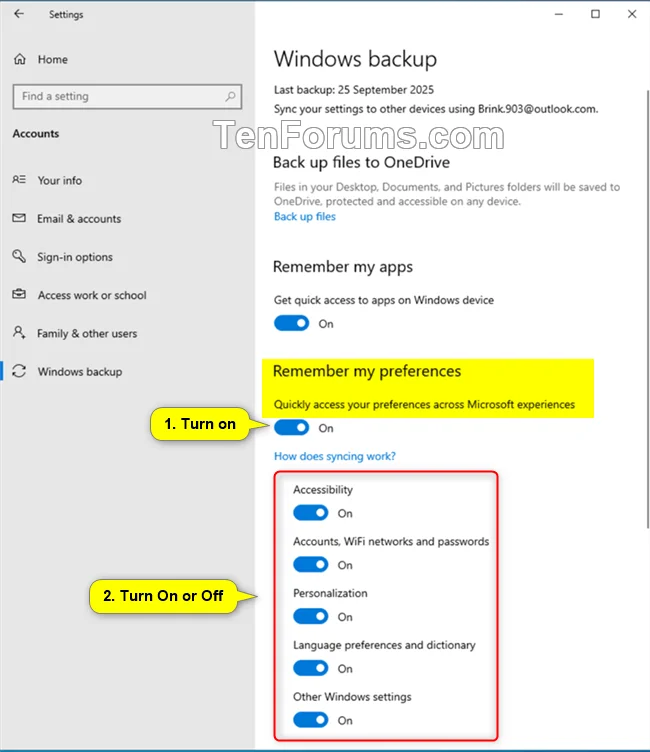Click Last backup: 25 September 2025 text
Viewport: 650px width, 752px height.
pos(354,90)
